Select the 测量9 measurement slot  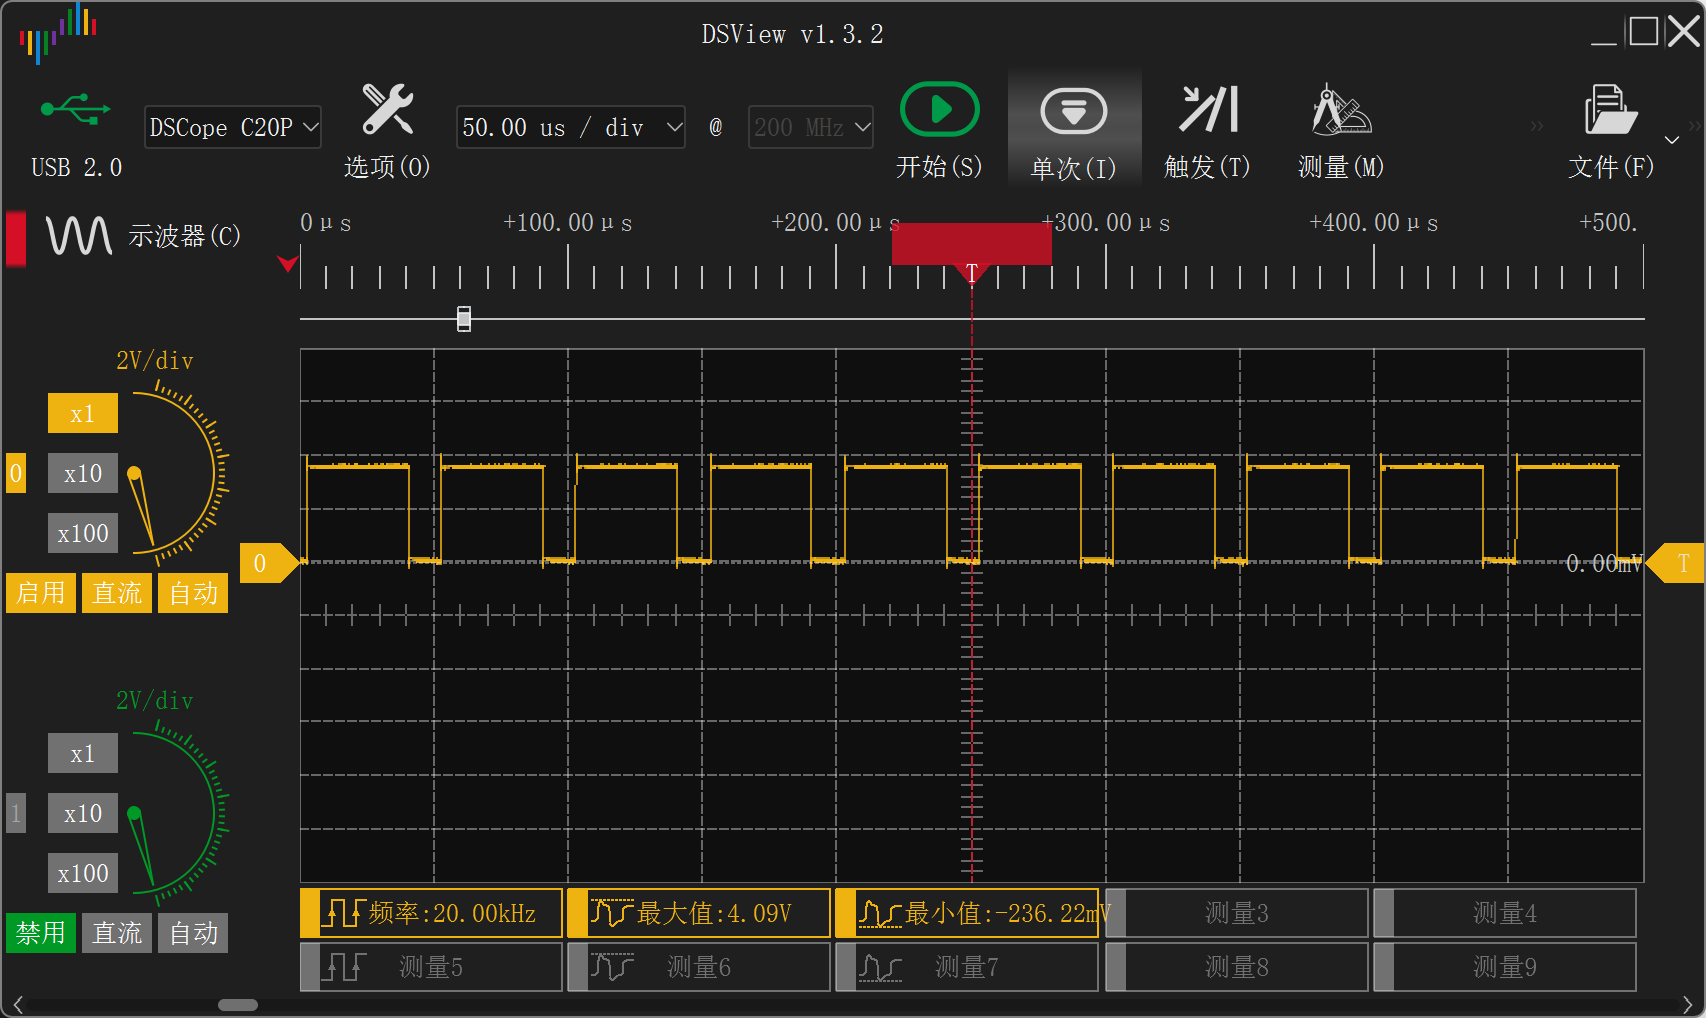pos(1505,967)
